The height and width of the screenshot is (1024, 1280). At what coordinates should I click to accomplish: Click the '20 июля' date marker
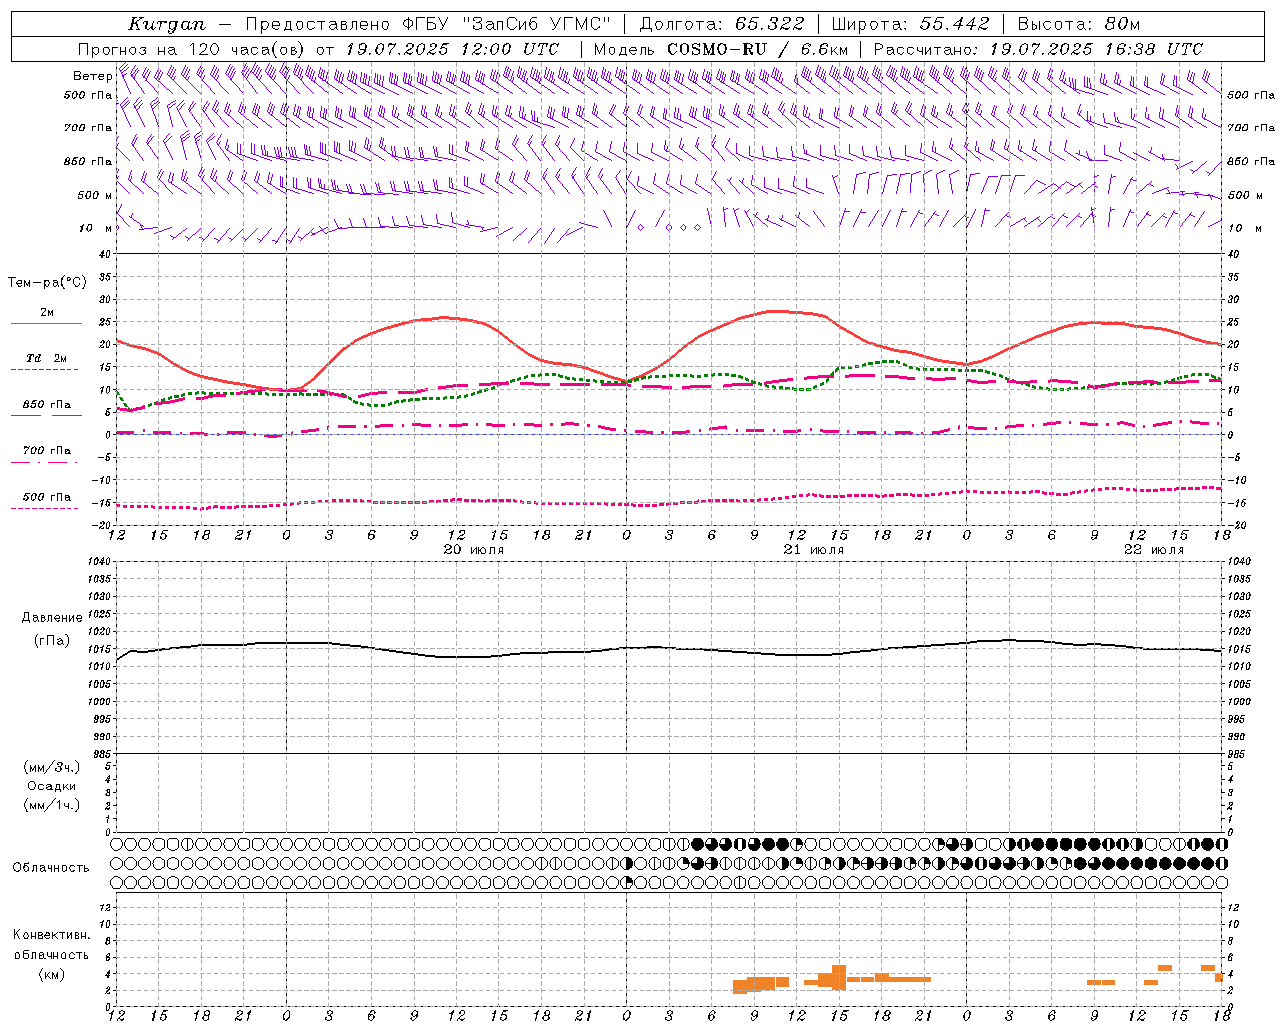474,550
